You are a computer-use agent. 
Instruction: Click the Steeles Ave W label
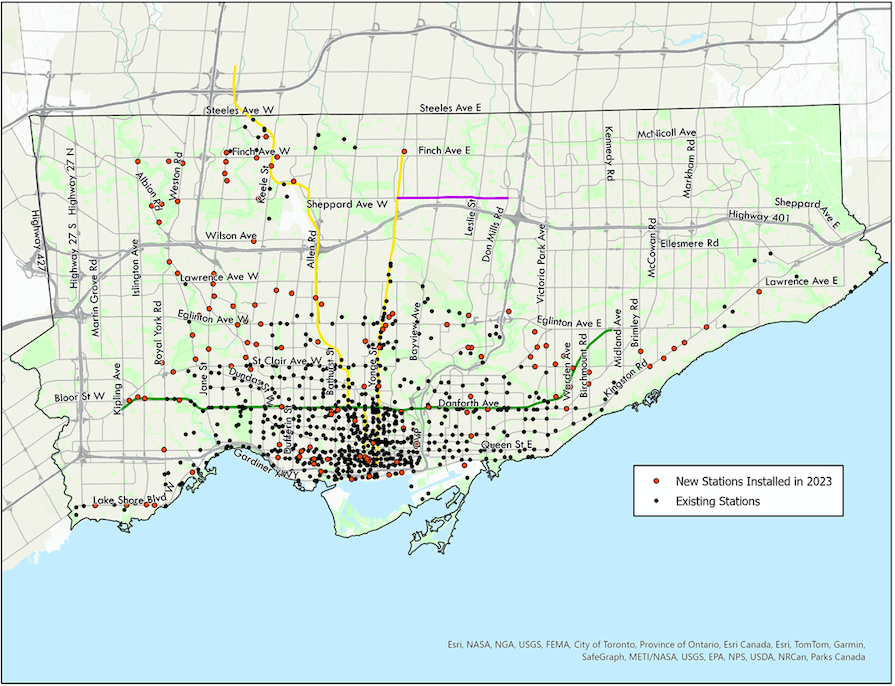(x=239, y=109)
